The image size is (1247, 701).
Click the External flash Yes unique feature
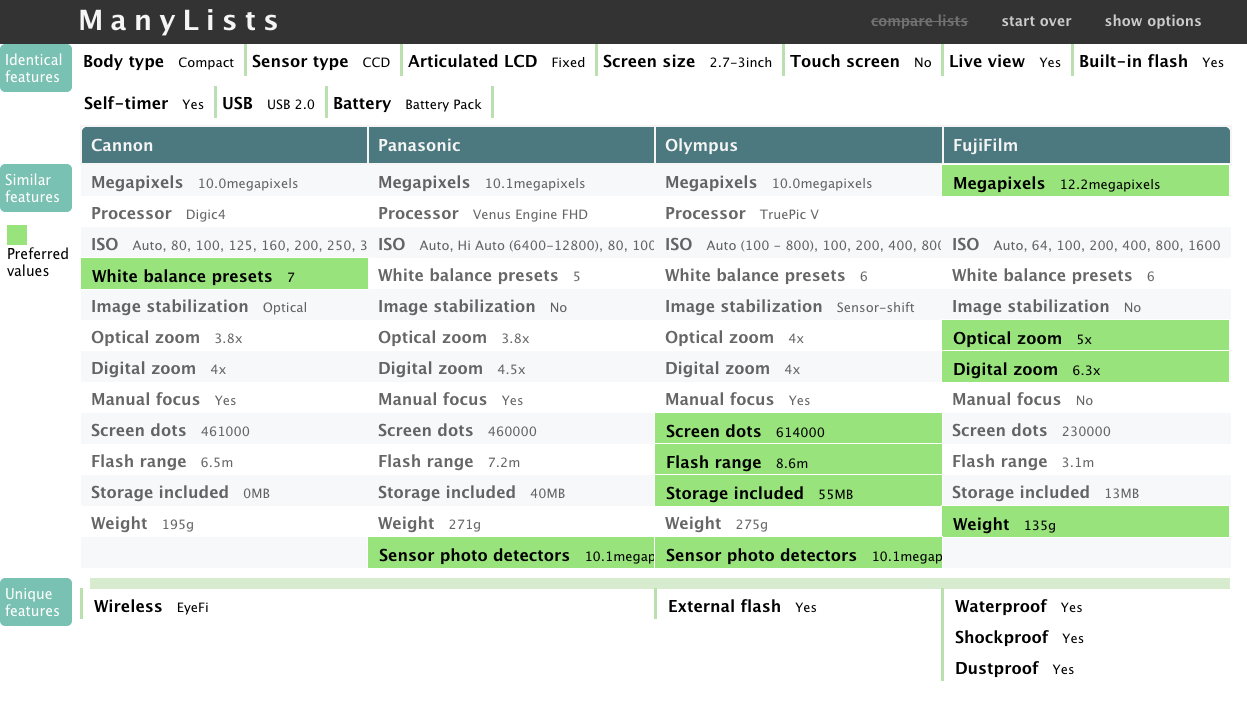[x=742, y=607]
